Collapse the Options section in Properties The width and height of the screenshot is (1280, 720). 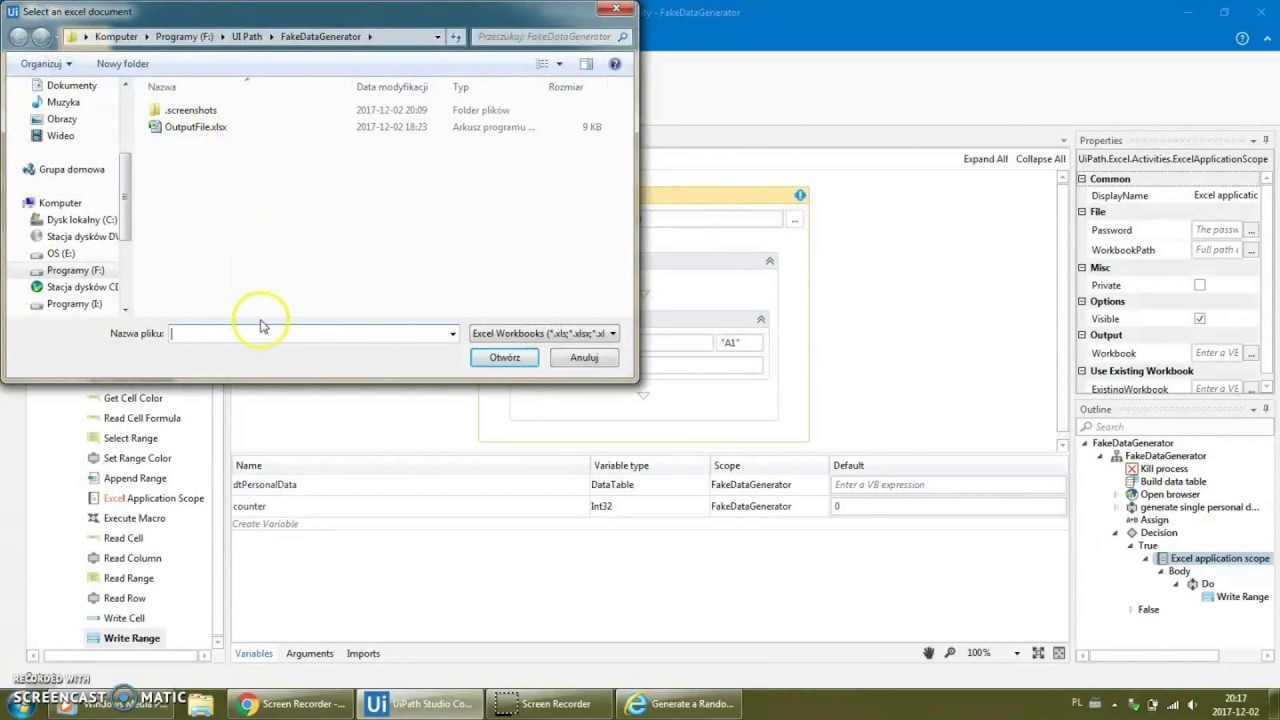tap(1081, 301)
